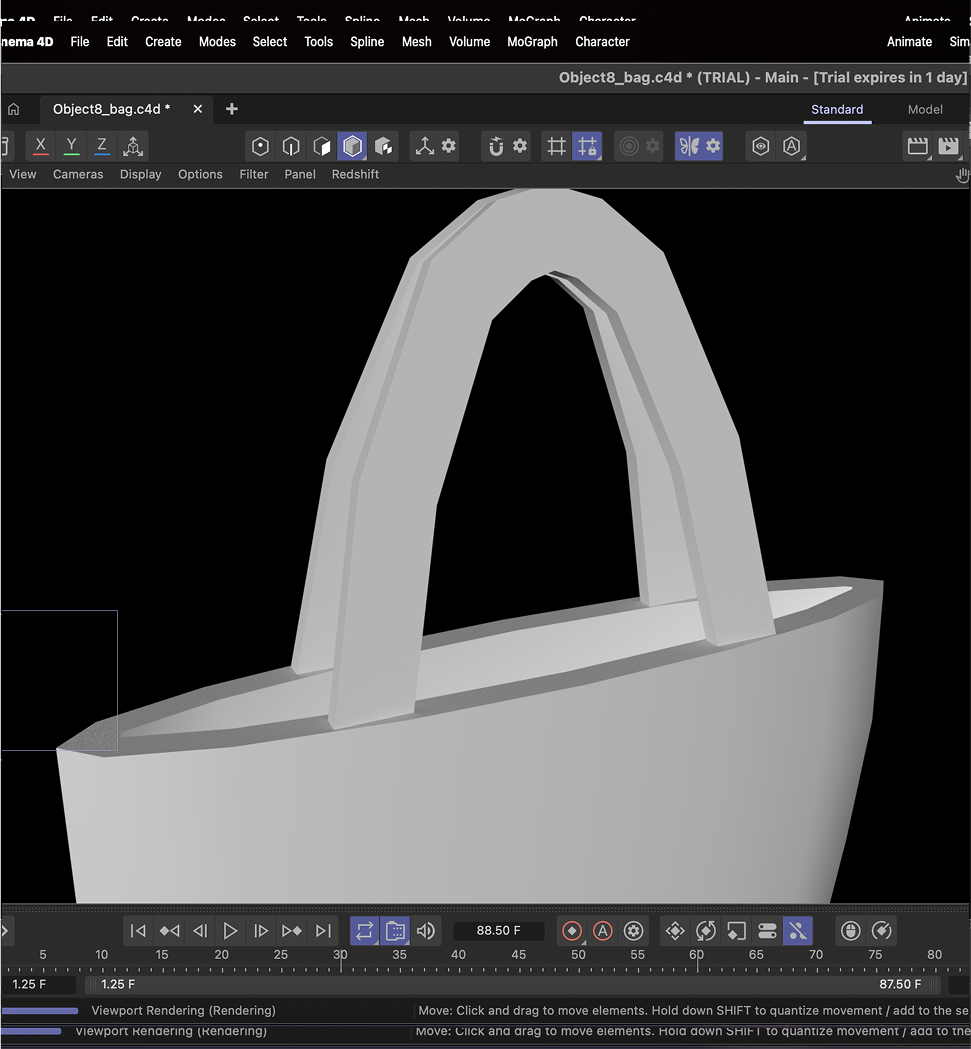The image size is (971, 1049).
Task: Jump to the last frame of the timeline
Action: [323, 931]
